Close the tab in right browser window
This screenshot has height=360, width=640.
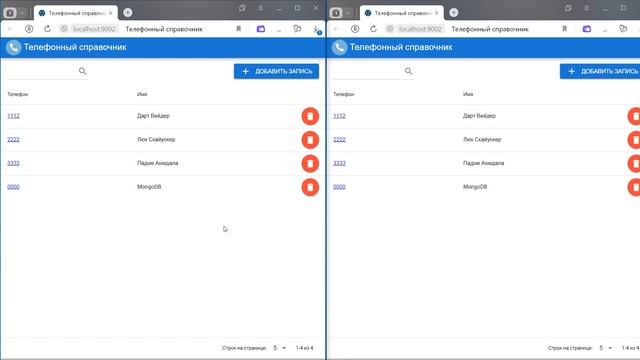pyautogui.click(x=436, y=13)
